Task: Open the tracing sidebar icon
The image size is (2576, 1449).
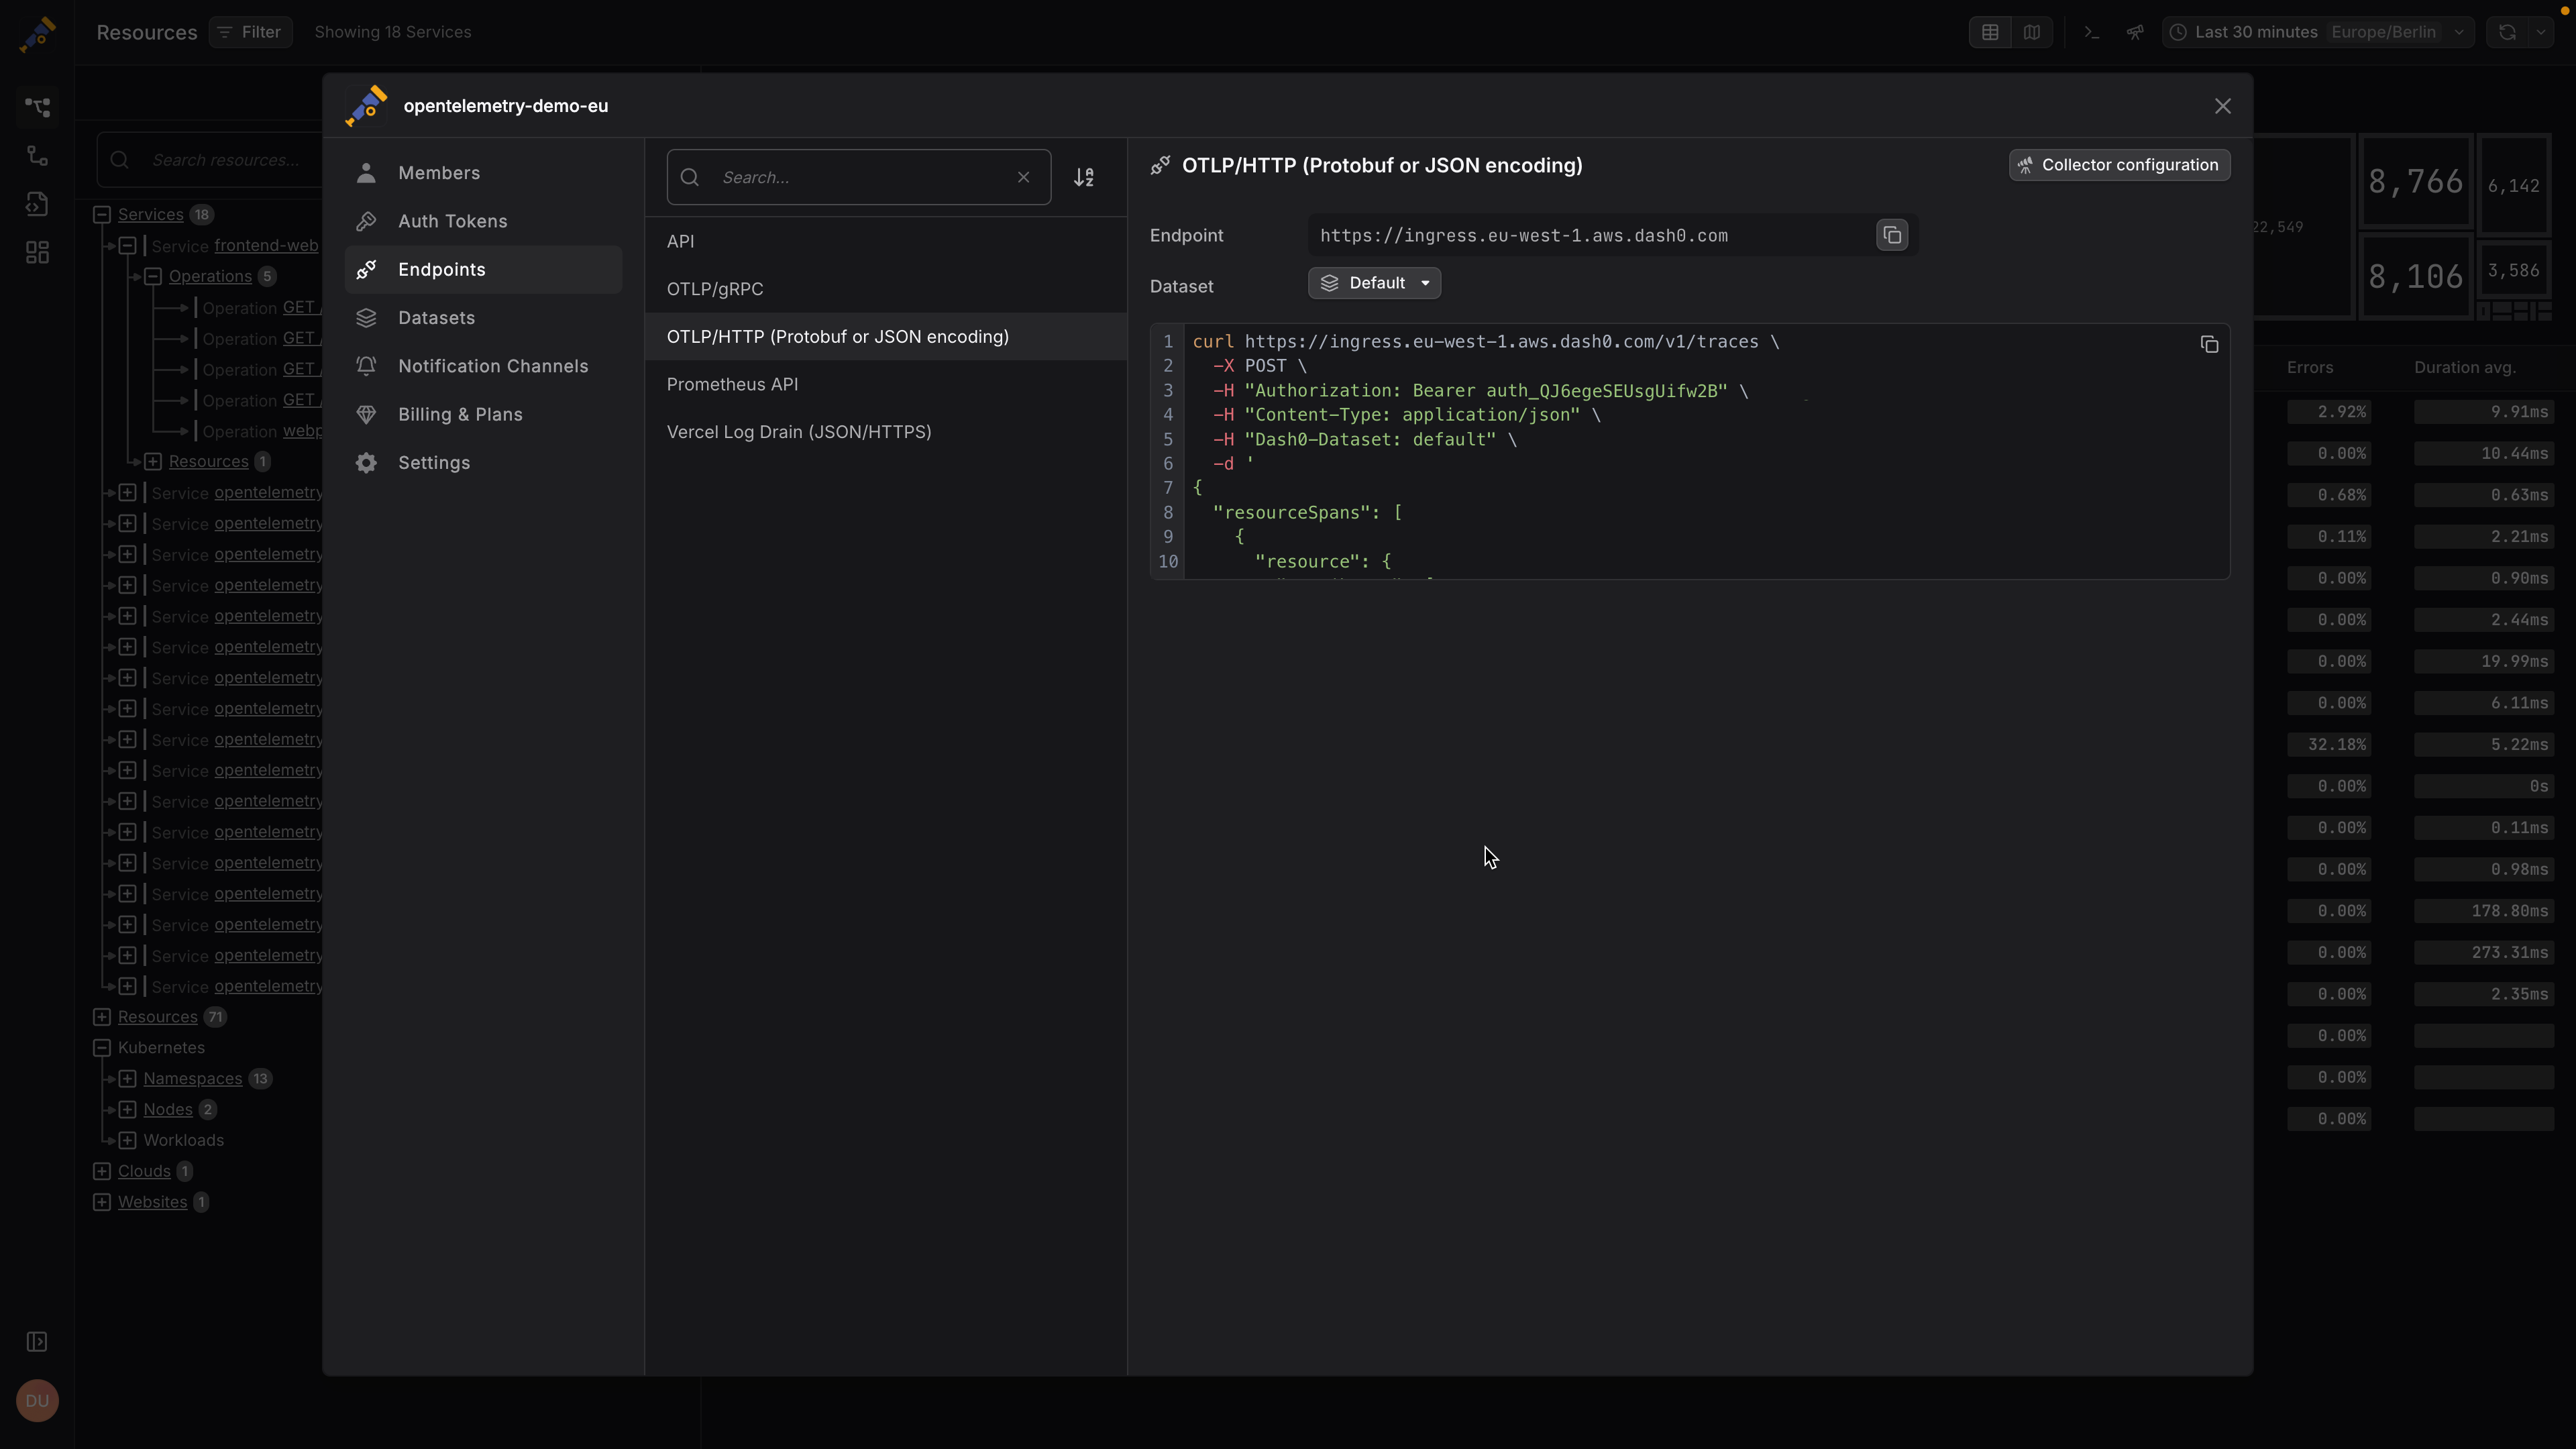Action: coord(37,156)
